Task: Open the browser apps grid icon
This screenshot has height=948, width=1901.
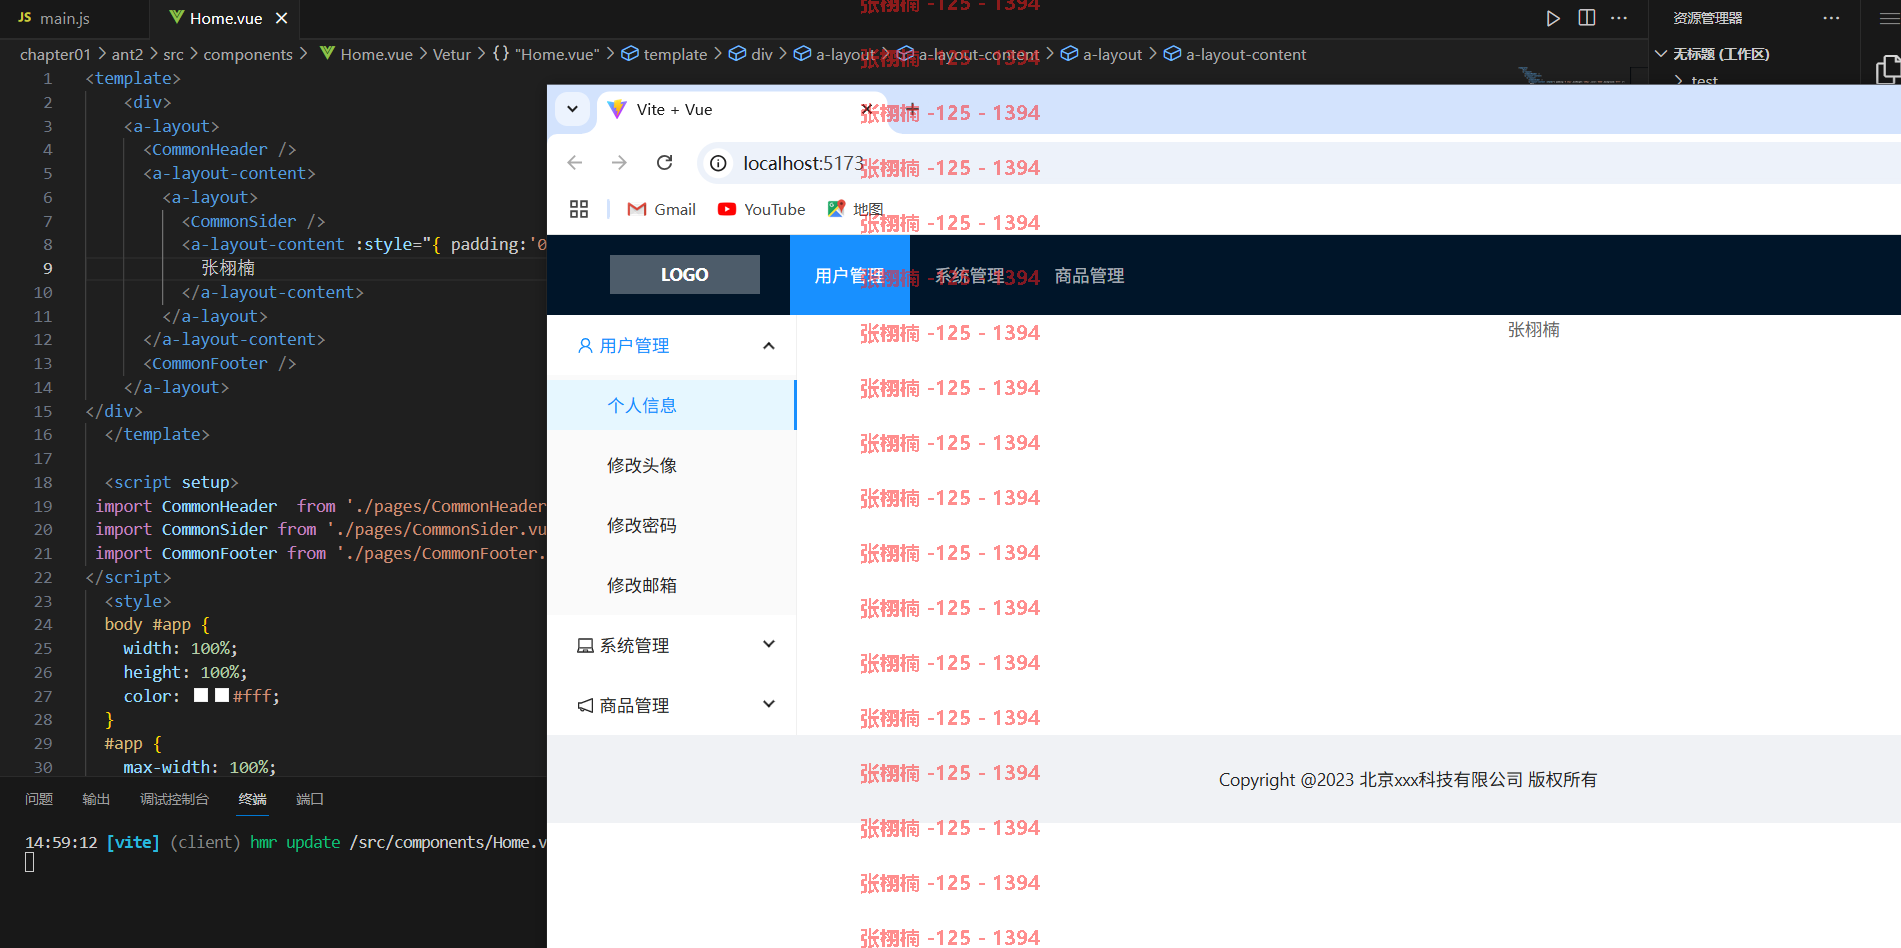Action: tap(579, 209)
